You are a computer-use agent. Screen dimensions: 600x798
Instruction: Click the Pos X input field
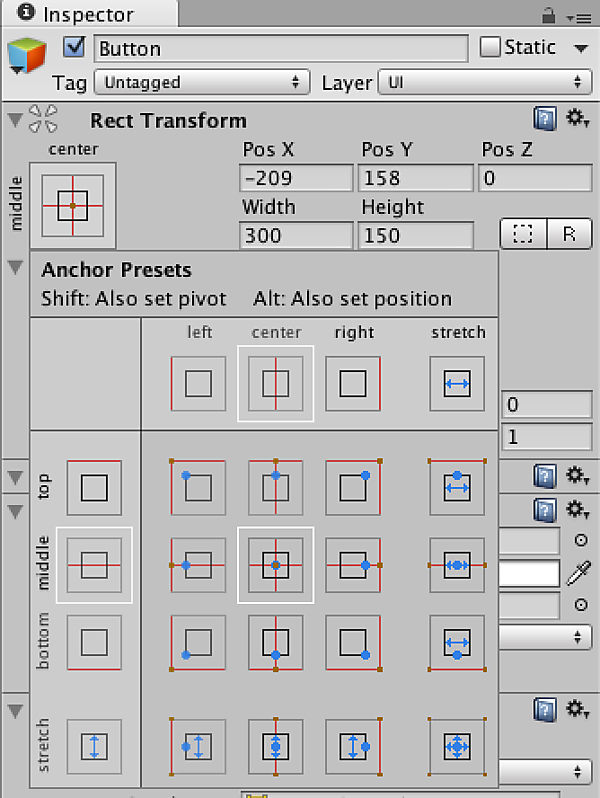pyautogui.click(x=296, y=178)
